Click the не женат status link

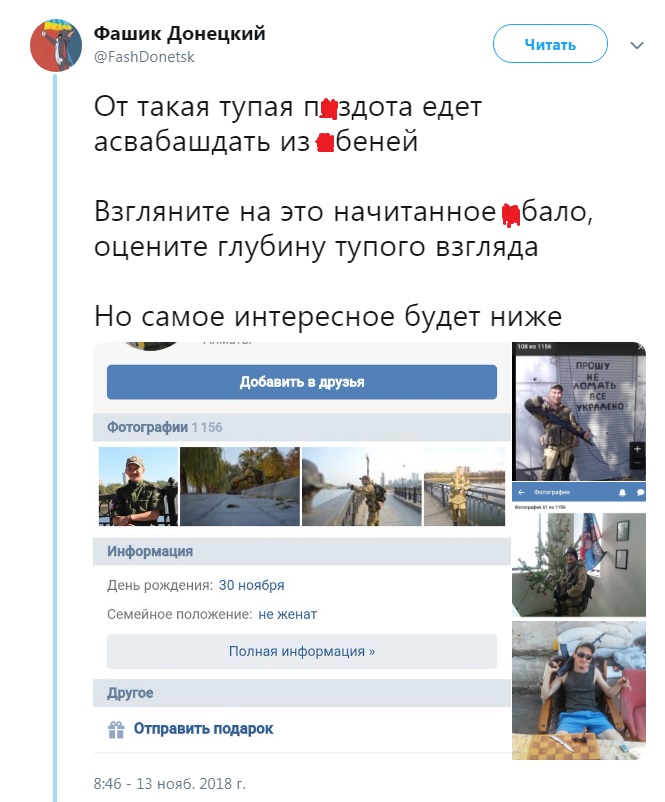287,614
